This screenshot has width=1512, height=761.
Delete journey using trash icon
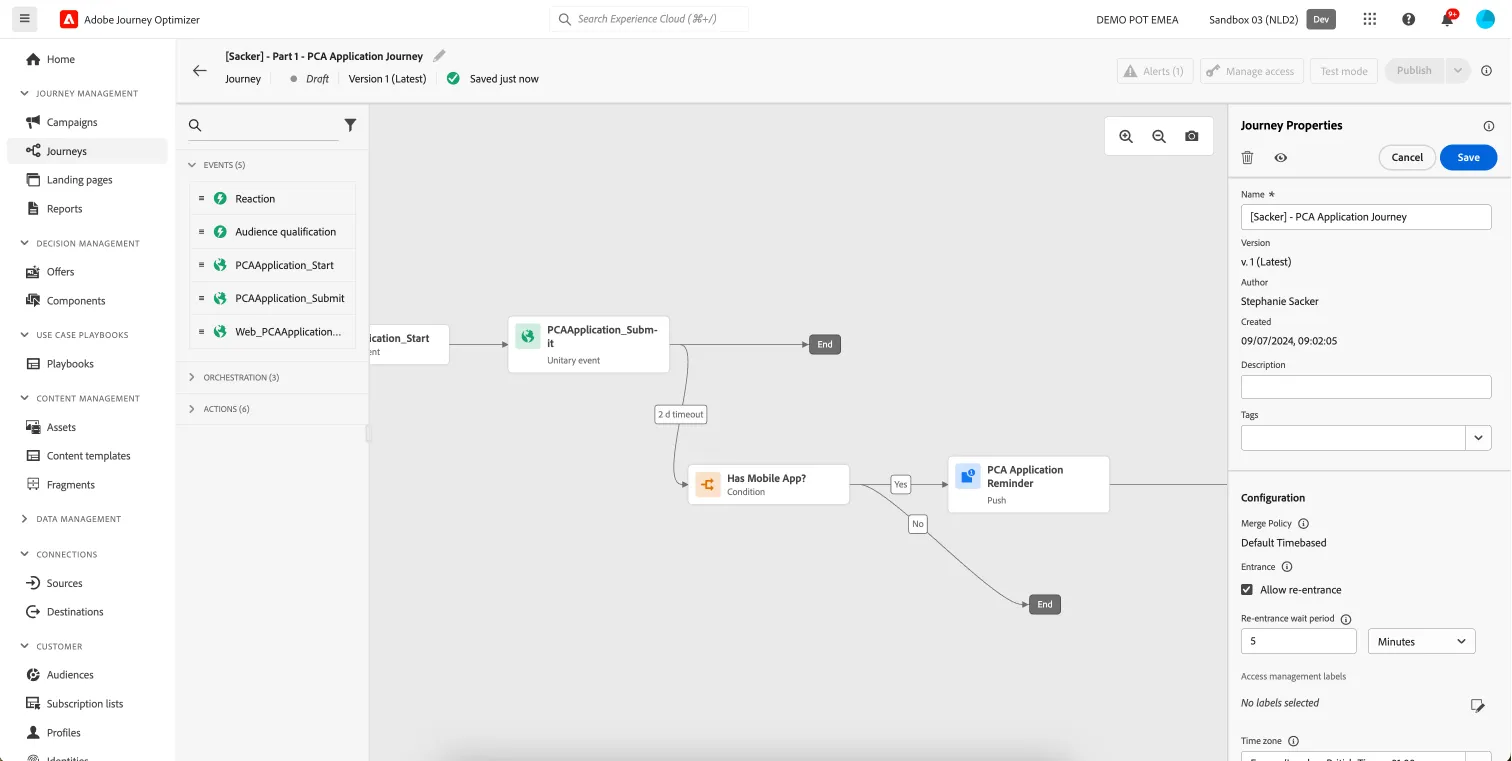pos(1247,157)
